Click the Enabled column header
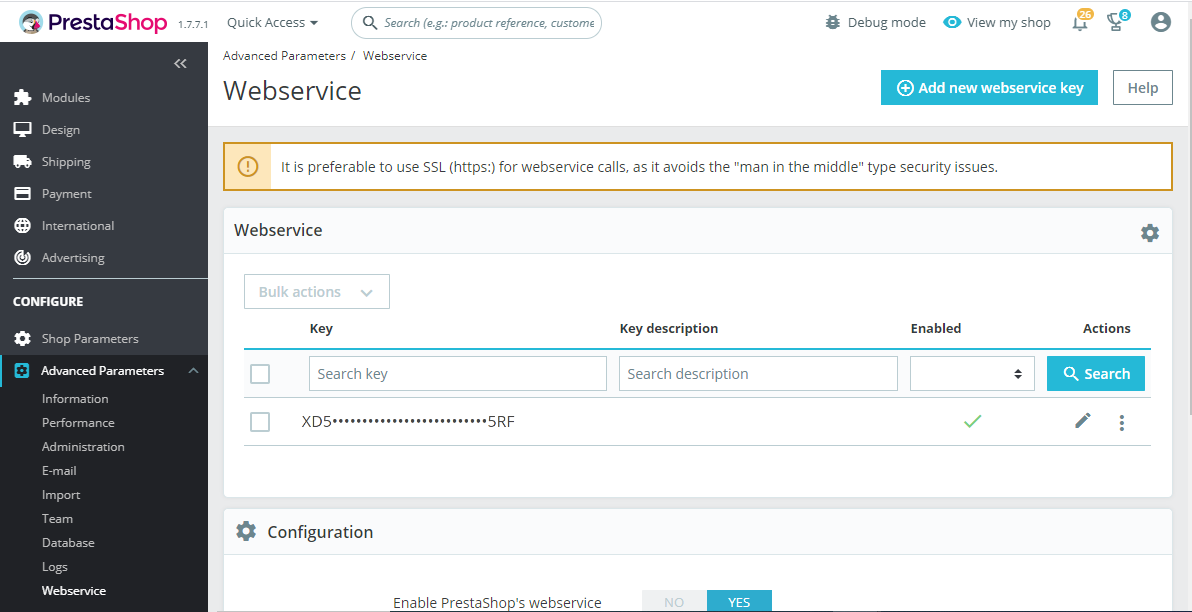 click(x=936, y=328)
